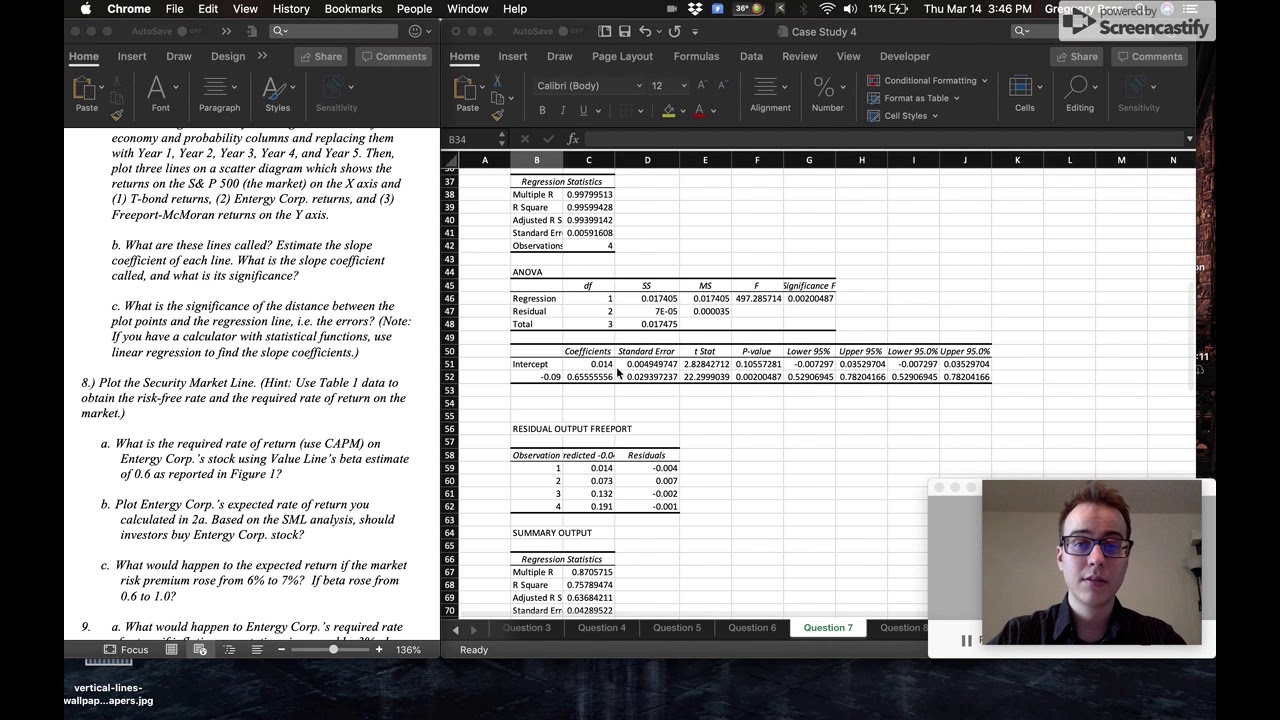Expand Format as Table dropdown
The height and width of the screenshot is (720, 1280).
[956, 98]
